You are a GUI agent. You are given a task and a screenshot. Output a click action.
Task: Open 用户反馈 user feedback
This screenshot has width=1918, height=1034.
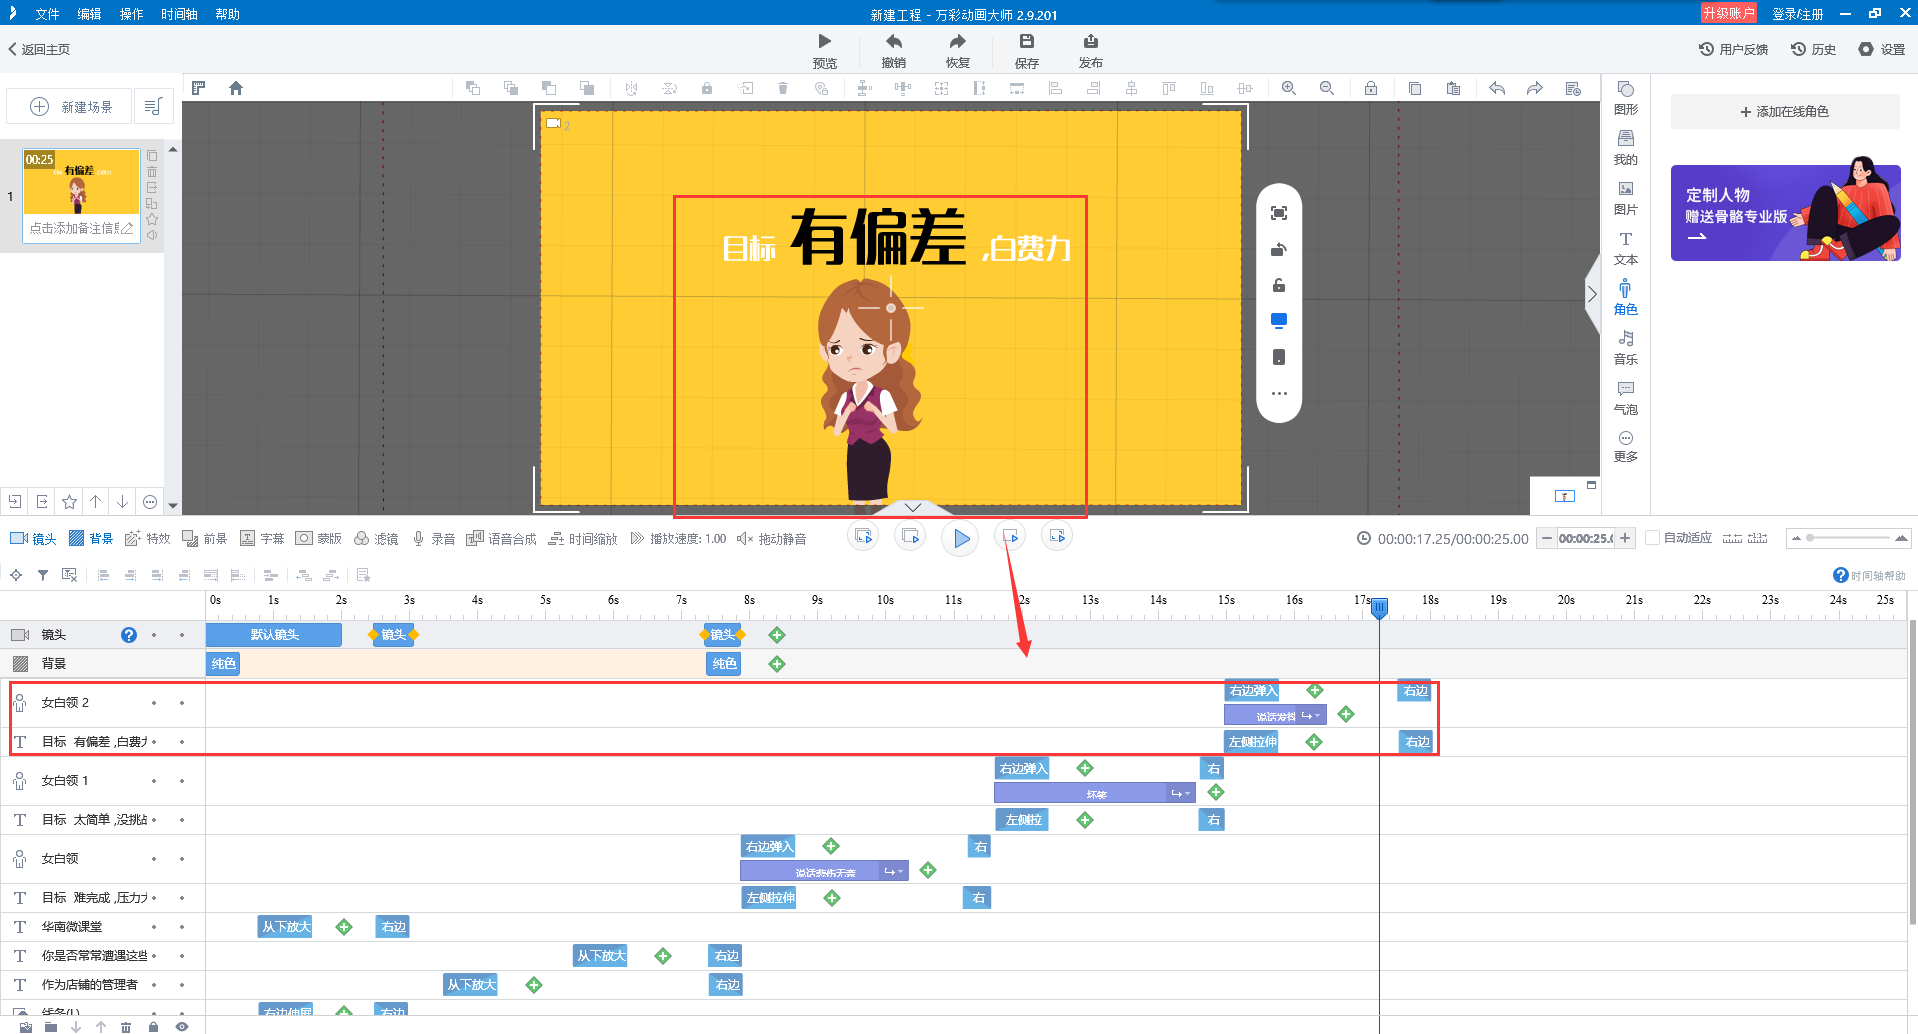click(x=1734, y=49)
